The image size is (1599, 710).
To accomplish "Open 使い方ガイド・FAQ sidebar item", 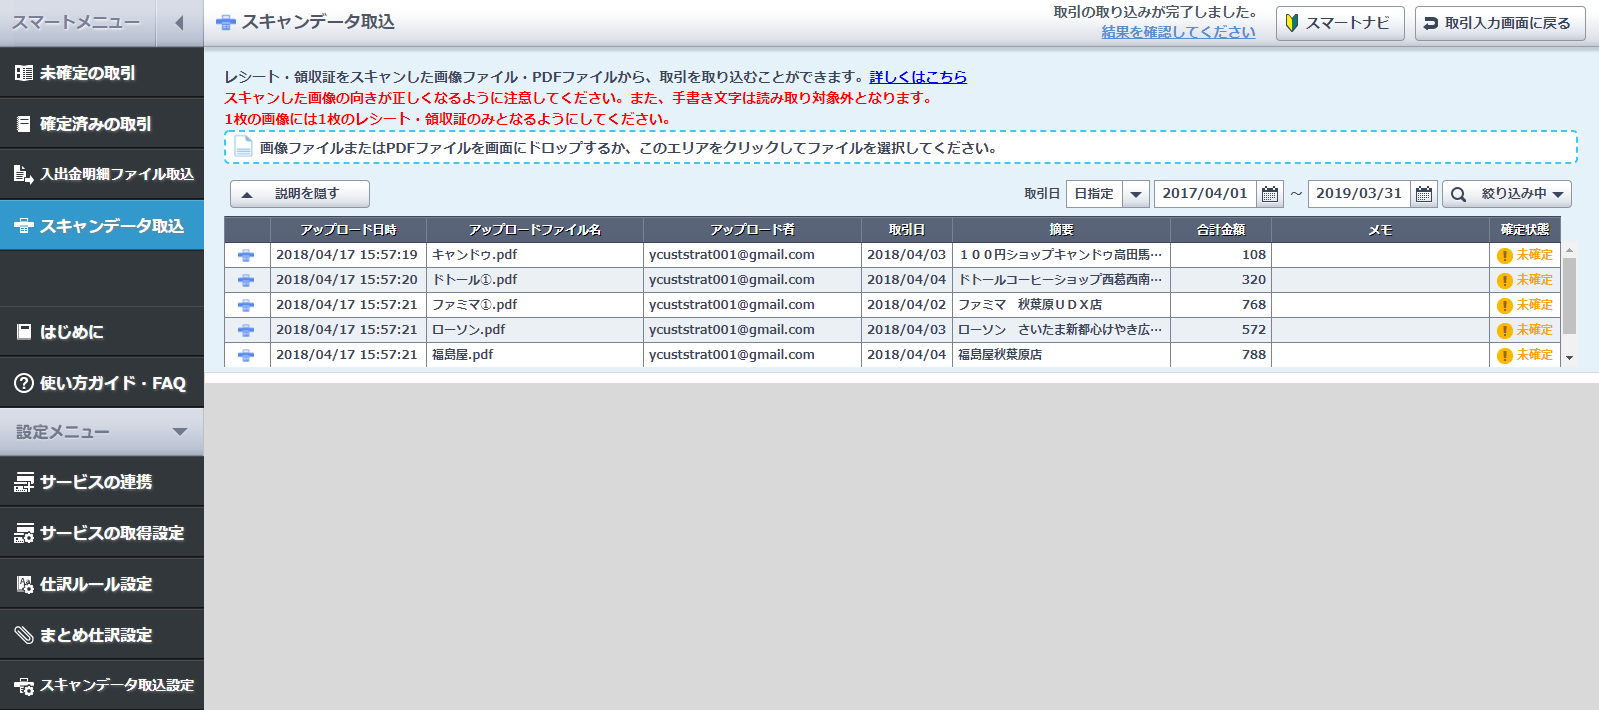I will pyautogui.click(x=102, y=383).
